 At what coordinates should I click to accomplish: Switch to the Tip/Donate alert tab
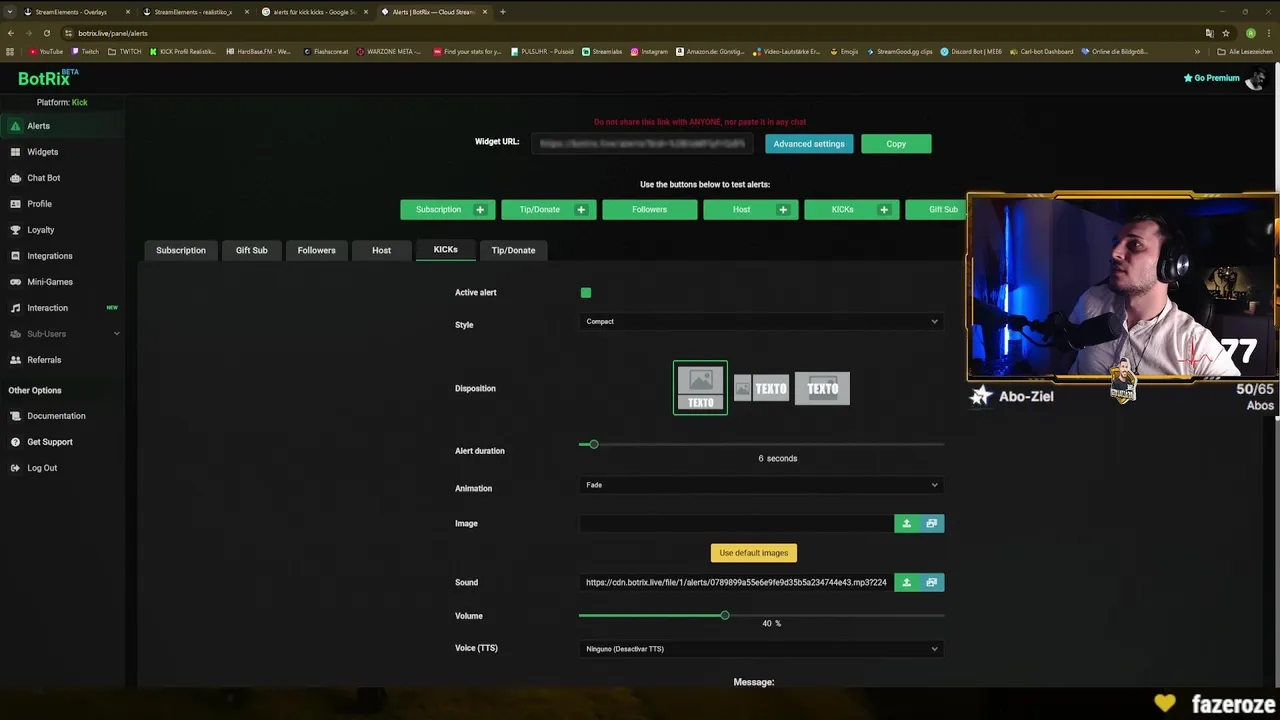point(513,250)
